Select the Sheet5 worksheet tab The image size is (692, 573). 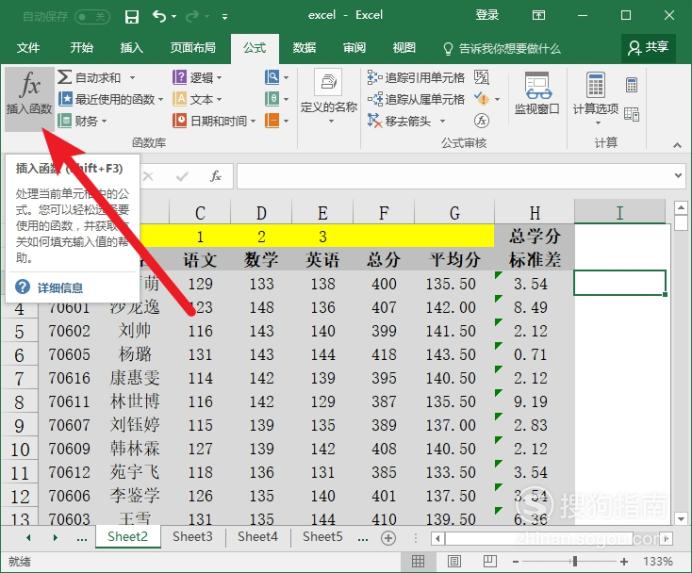[323, 537]
